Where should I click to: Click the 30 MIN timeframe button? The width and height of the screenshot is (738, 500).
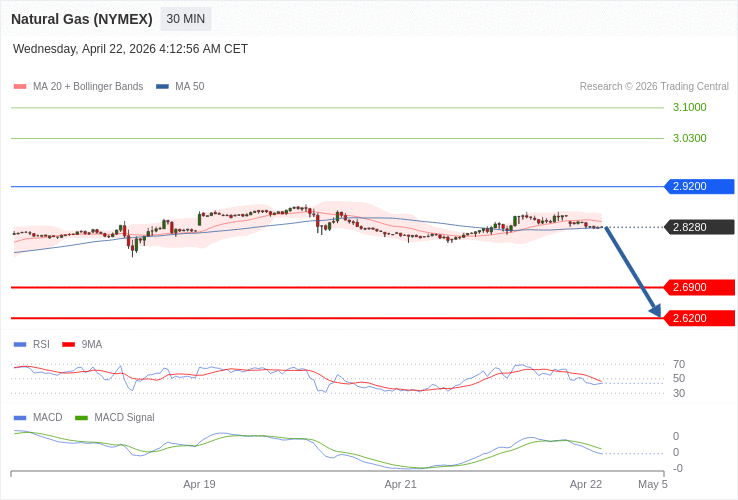(x=185, y=19)
